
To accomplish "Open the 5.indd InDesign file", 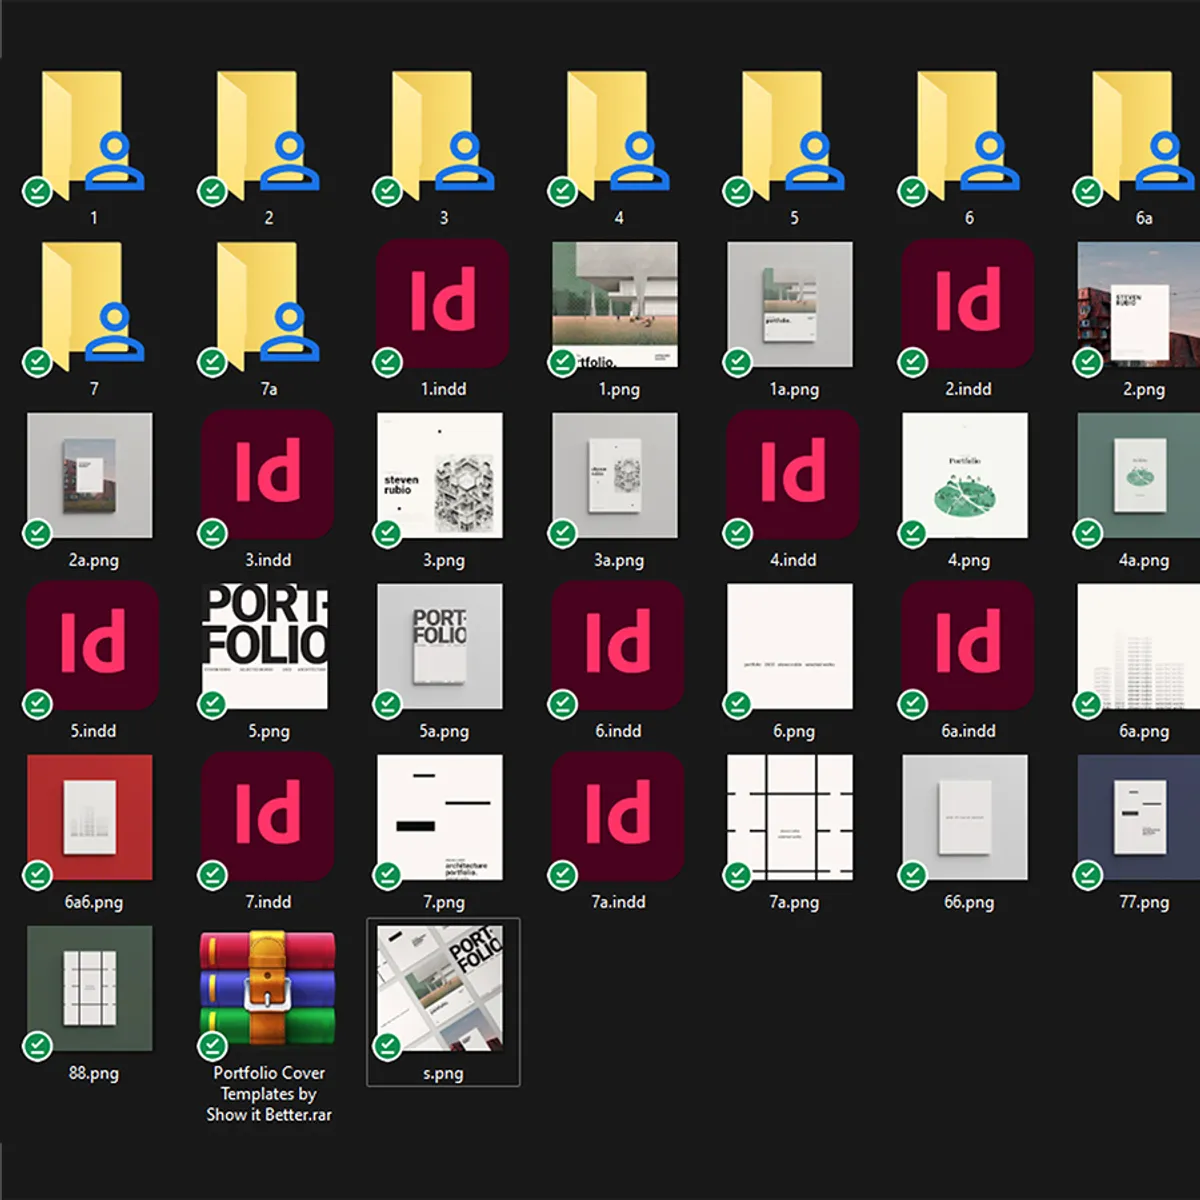I will click(x=90, y=645).
